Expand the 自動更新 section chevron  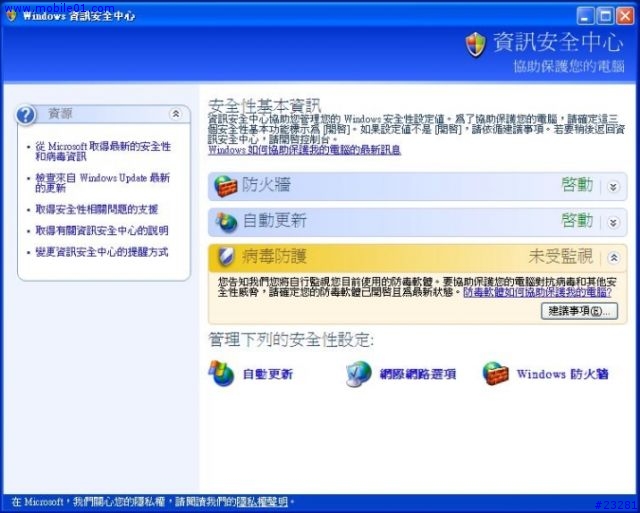tap(613, 222)
